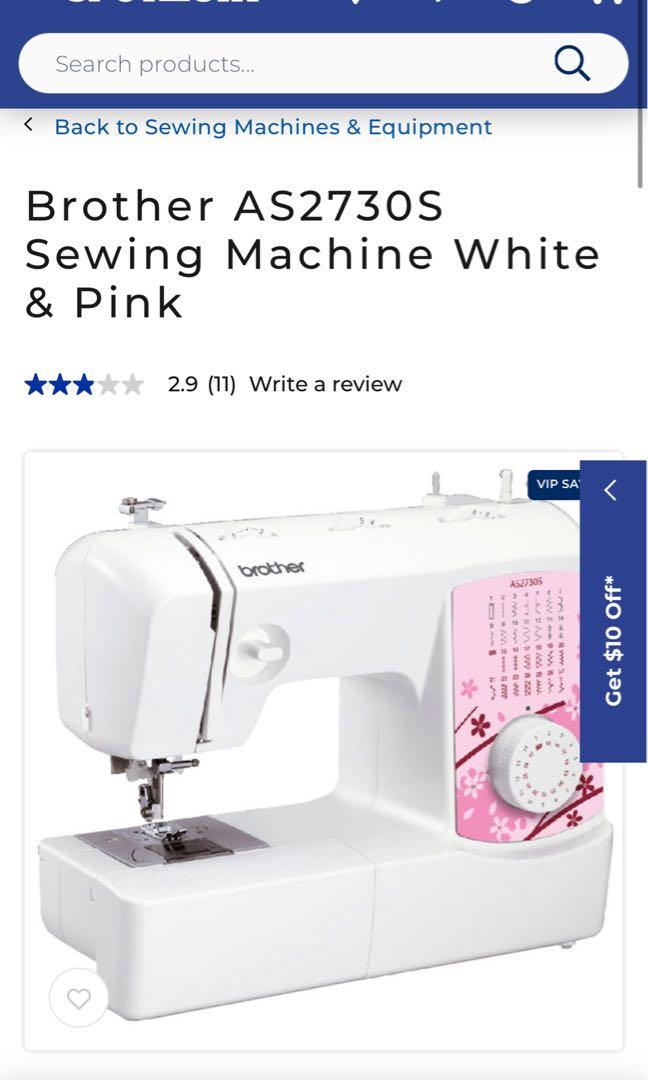Expand the Get $10 Off panel chevron
The height and width of the screenshot is (1080, 648).
pyautogui.click(x=610, y=490)
